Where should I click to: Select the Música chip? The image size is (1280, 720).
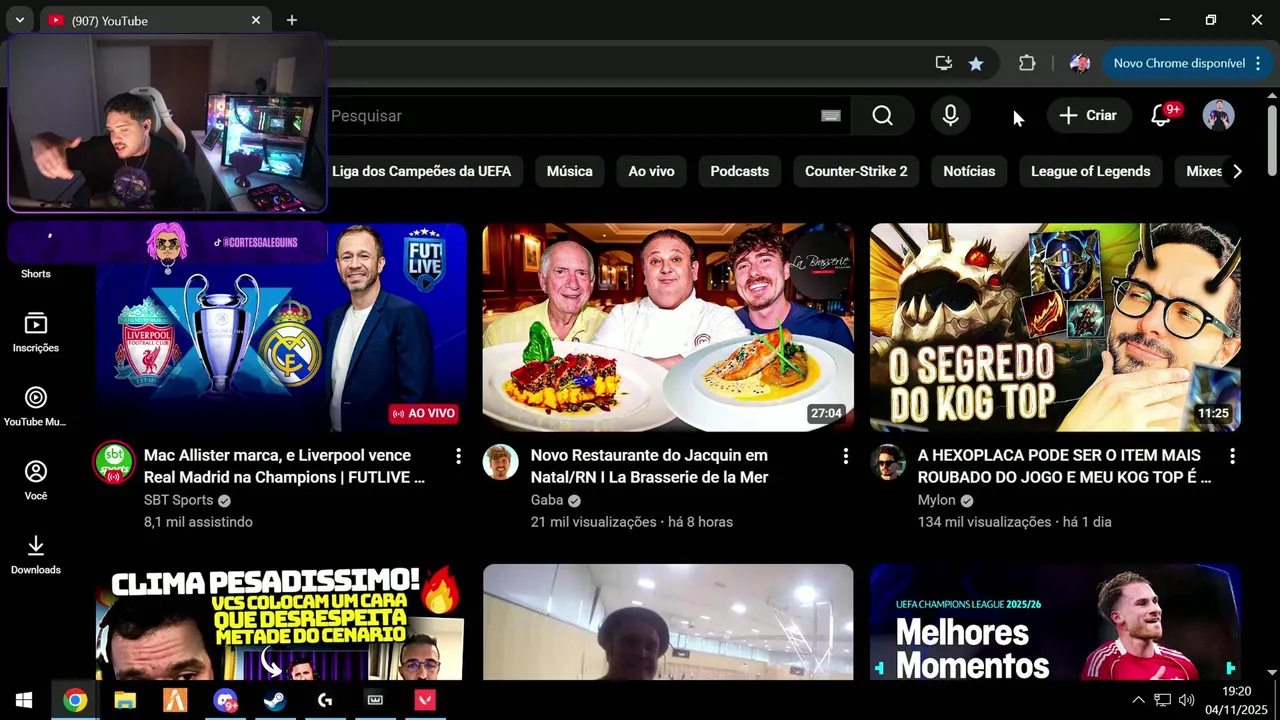pyautogui.click(x=569, y=171)
